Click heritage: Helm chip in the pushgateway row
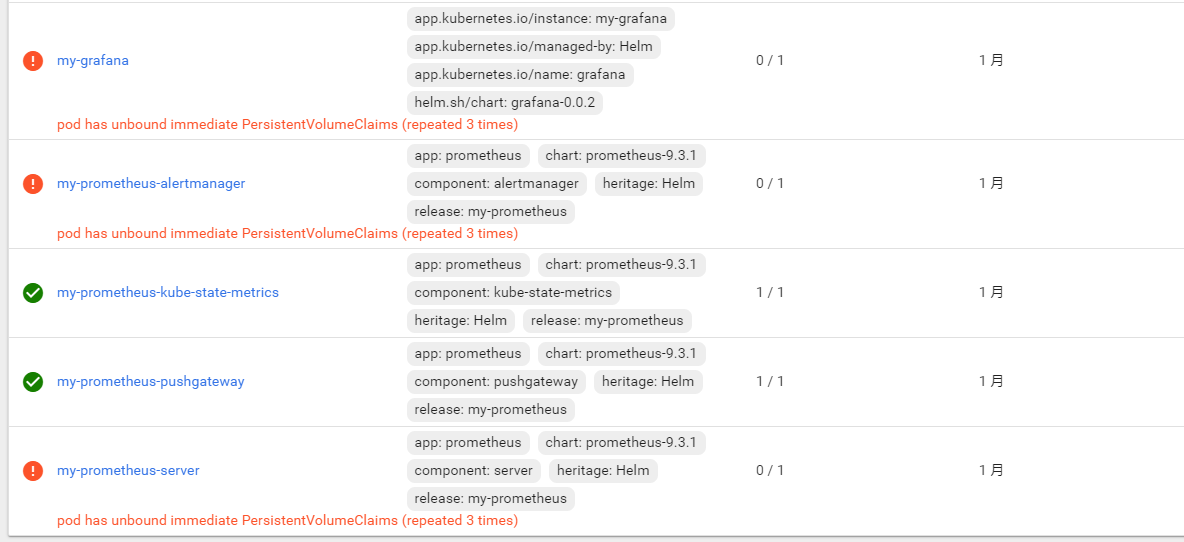 click(x=649, y=382)
